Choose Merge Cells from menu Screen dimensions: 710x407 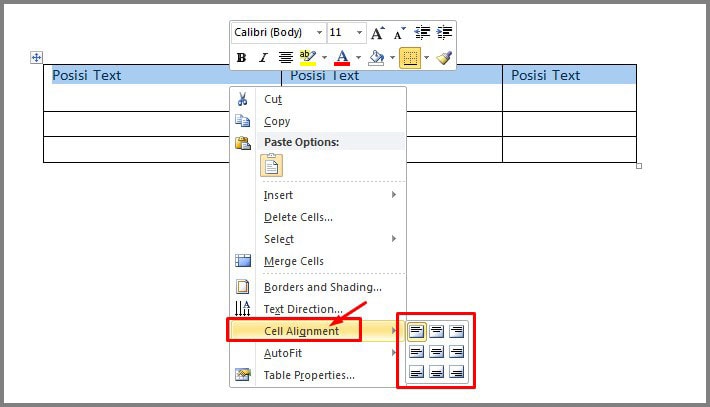click(318, 261)
